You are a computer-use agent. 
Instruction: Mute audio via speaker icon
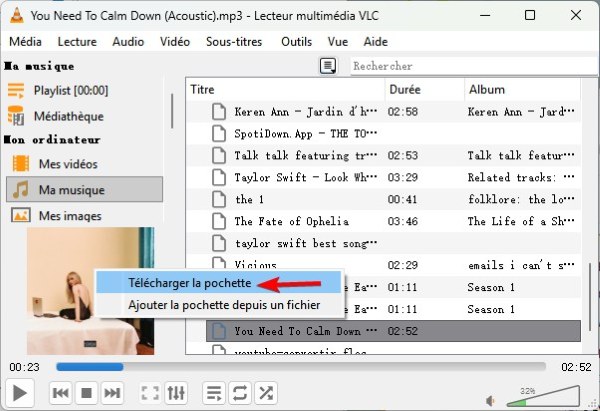pos(491,401)
